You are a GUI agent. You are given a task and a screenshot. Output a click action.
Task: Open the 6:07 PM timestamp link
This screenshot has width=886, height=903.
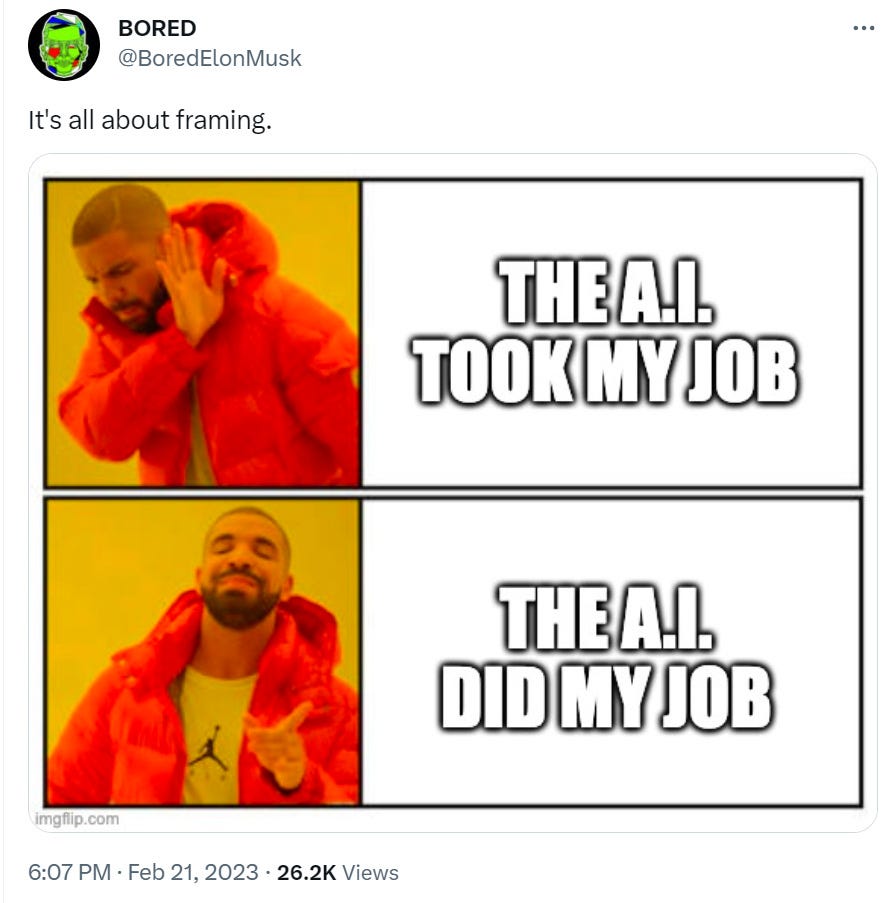(x=69, y=872)
